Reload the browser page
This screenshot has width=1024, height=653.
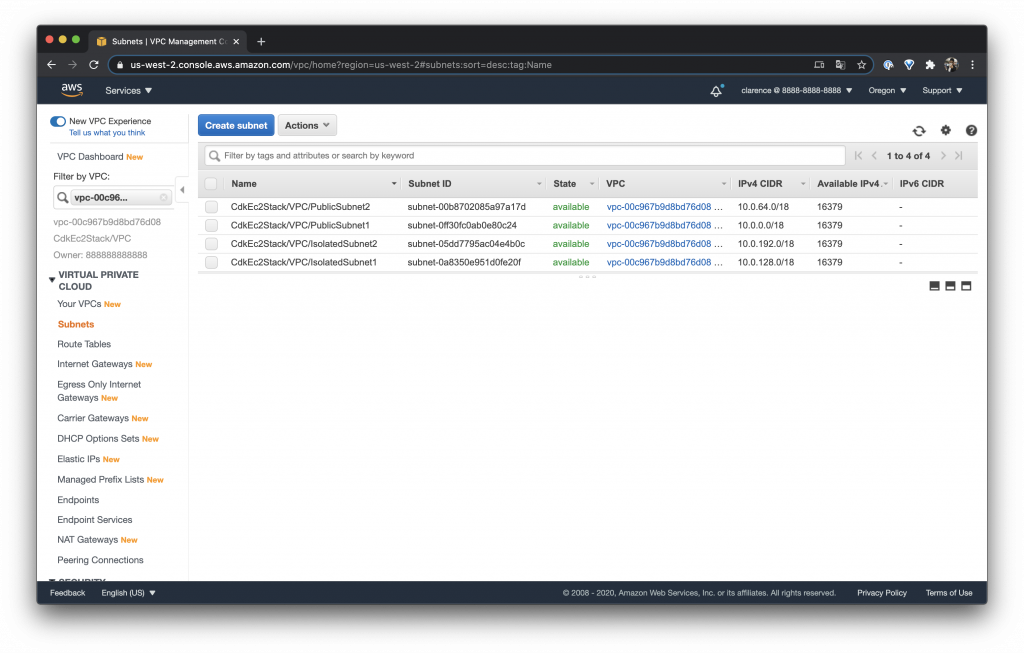(93, 65)
